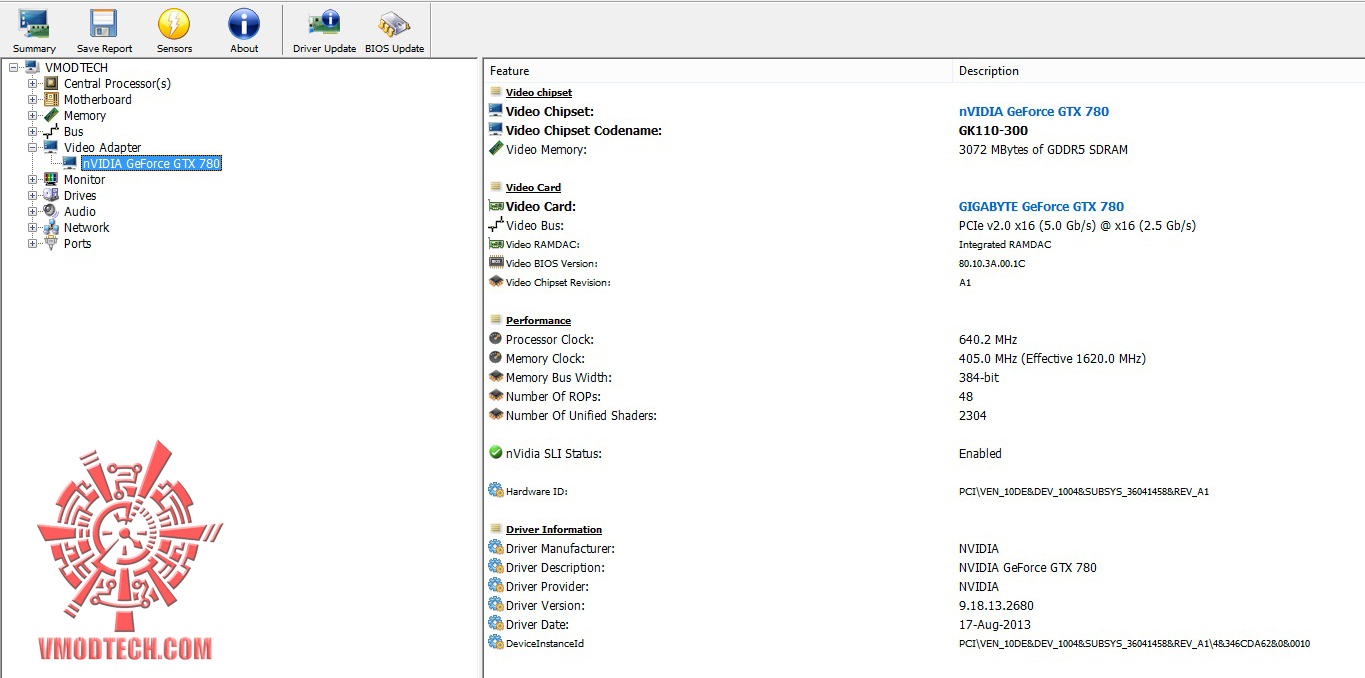Click the Video Adapter monitor icon
This screenshot has width=1365, height=678.
click(51, 147)
